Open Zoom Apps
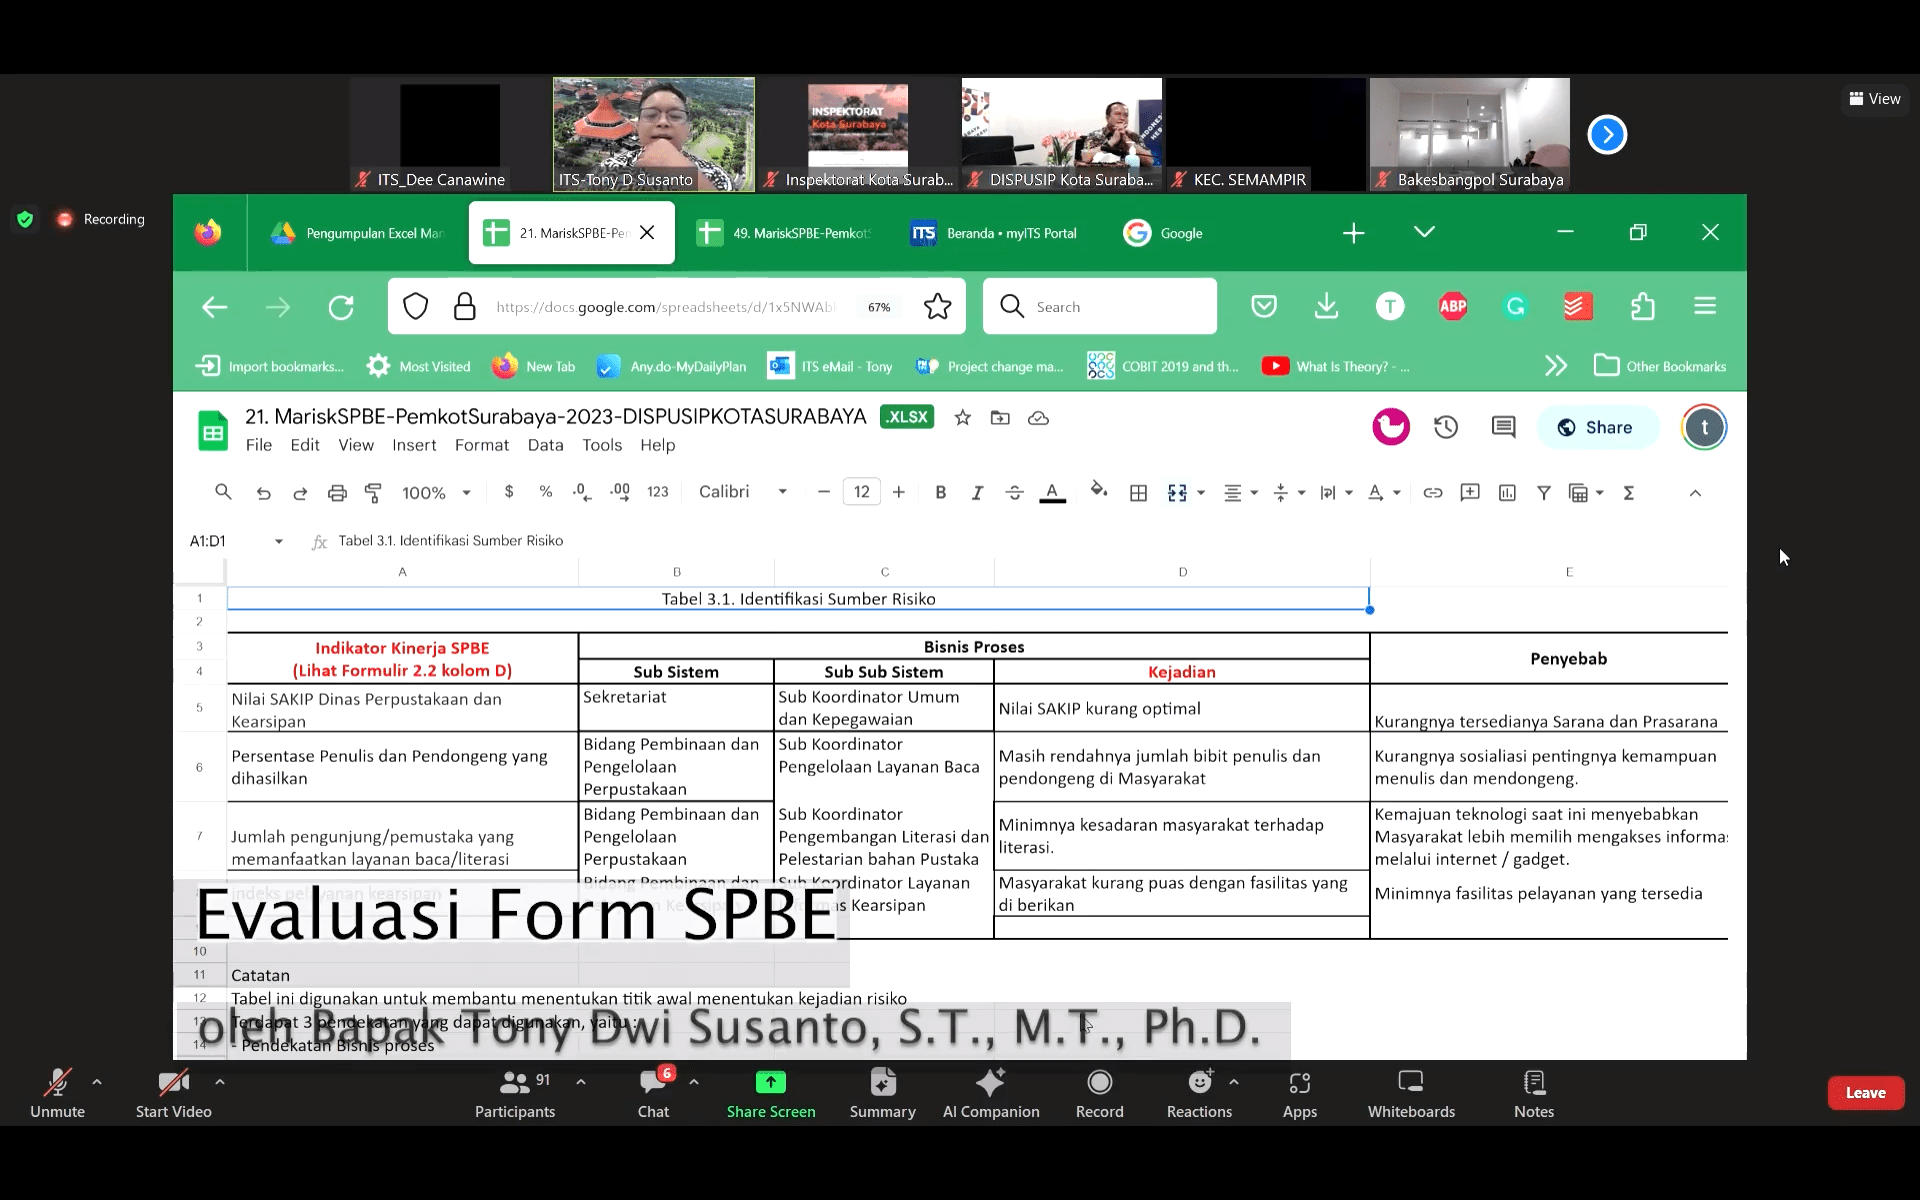Screen dimensions: 1920x1200 [x=1299, y=1092]
